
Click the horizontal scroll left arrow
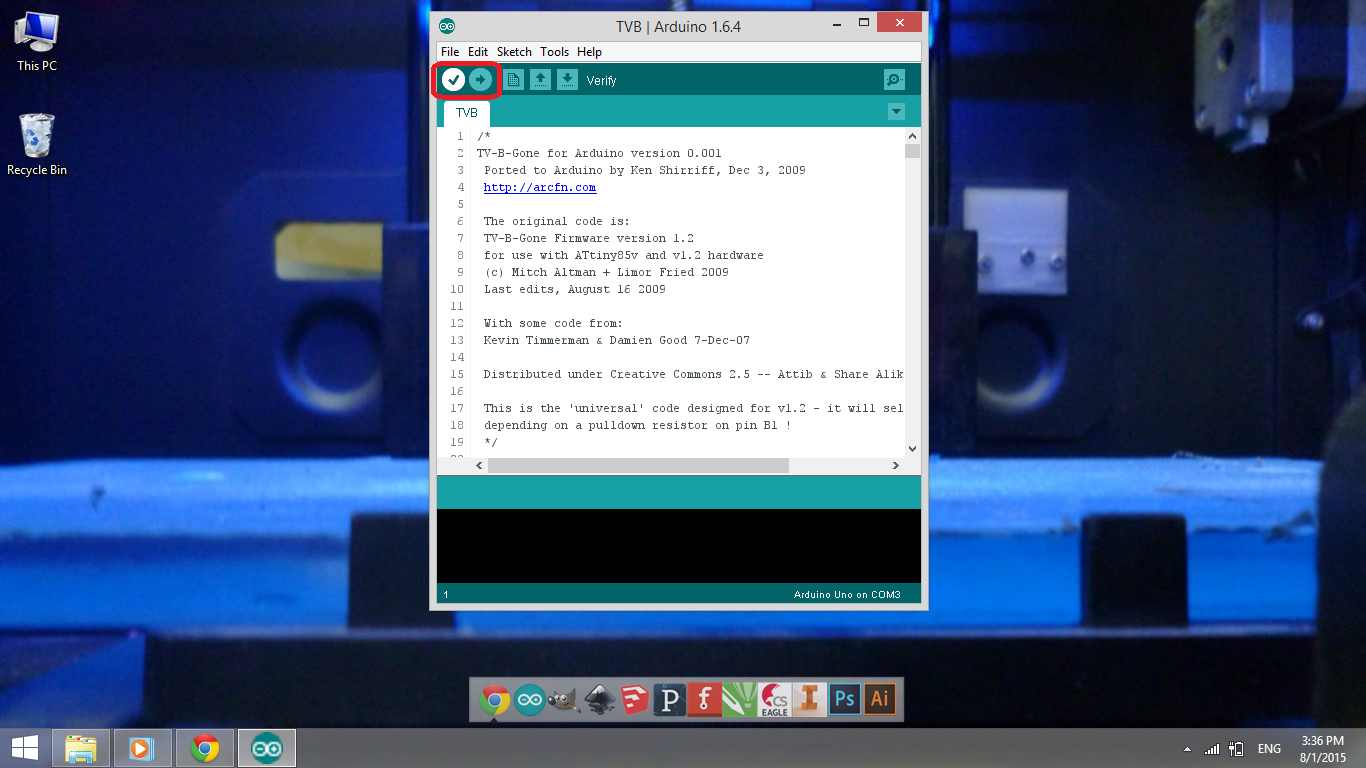(479, 465)
